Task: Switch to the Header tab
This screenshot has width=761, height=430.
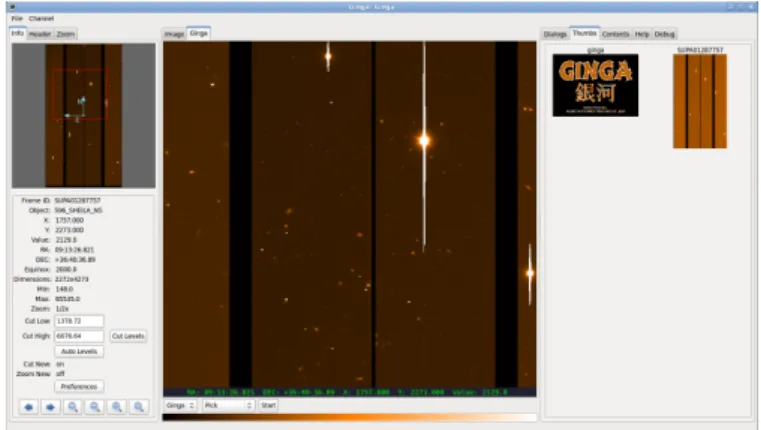Action: click(40, 34)
